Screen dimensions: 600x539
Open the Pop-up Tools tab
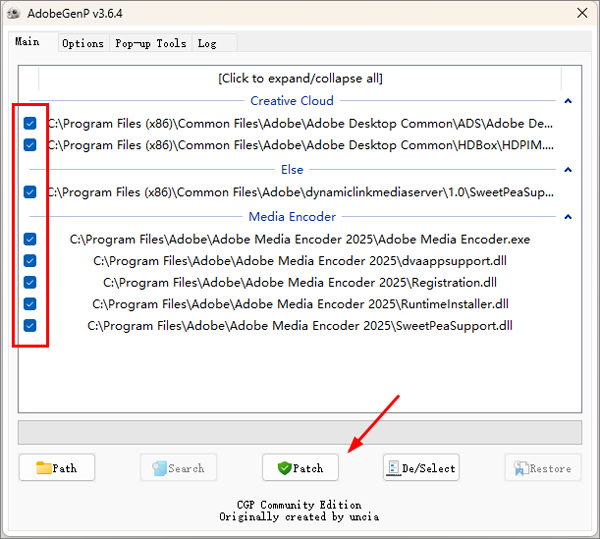point(151,43)
